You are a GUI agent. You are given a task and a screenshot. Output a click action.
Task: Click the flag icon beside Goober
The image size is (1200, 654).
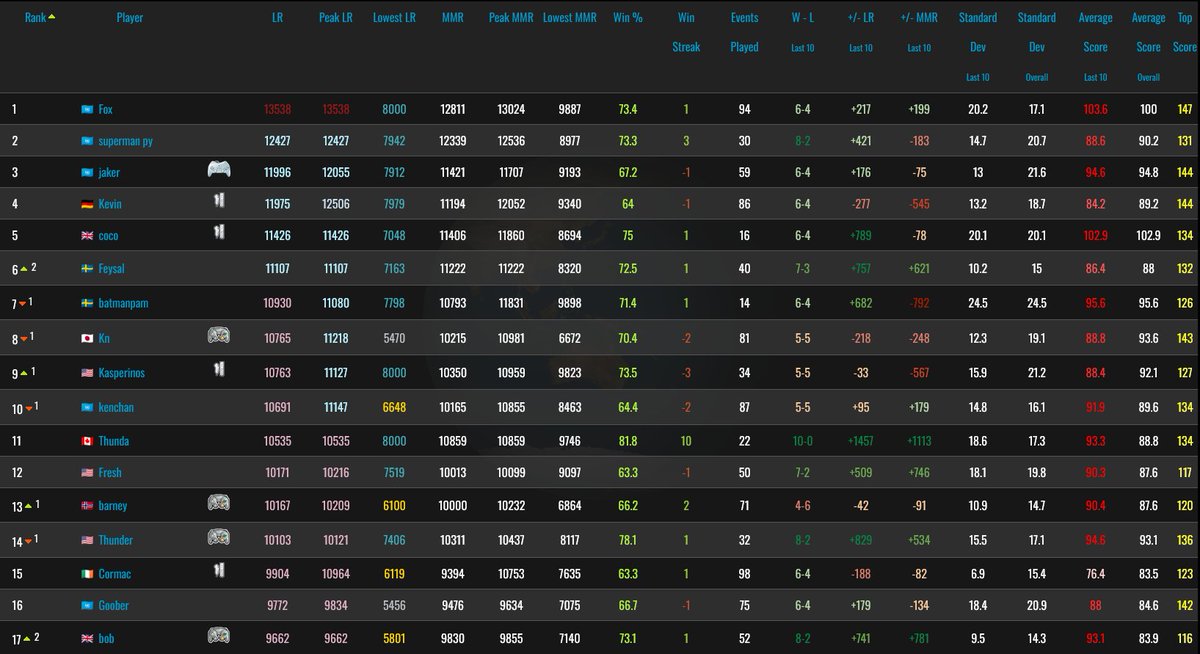87,606
